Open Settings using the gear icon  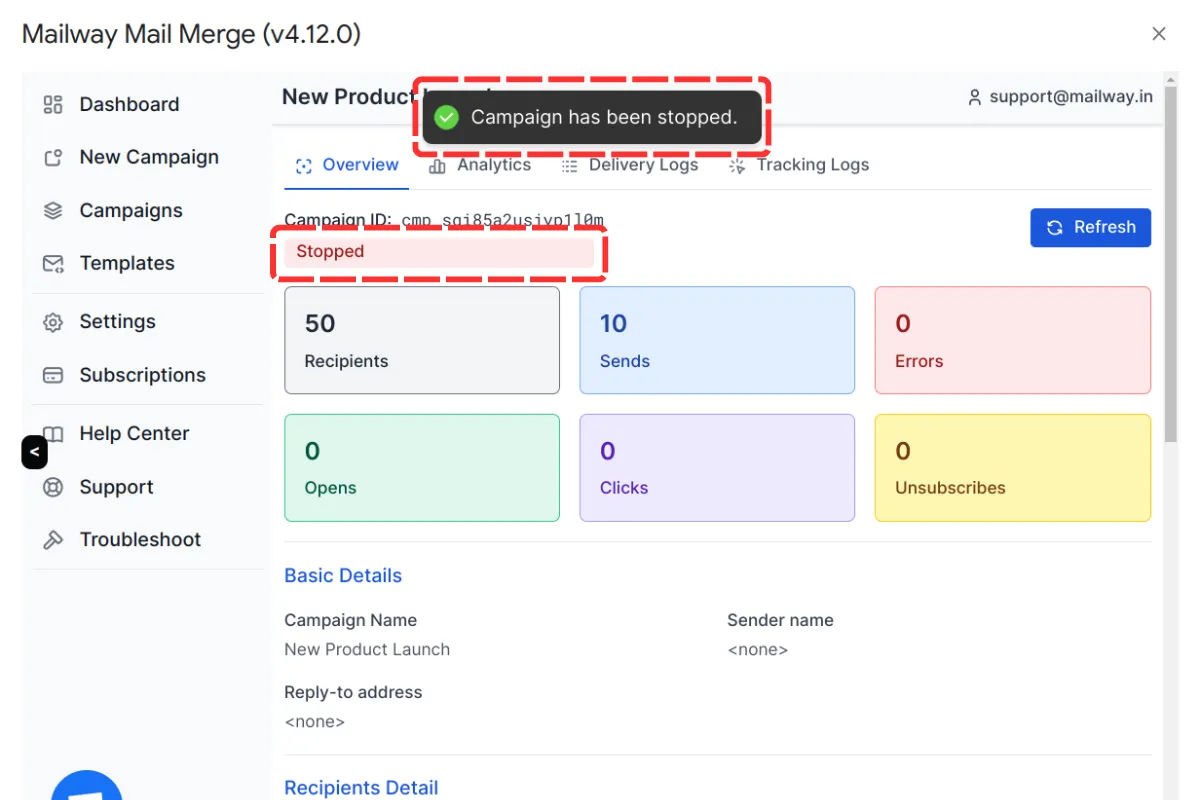click(53, 322)
